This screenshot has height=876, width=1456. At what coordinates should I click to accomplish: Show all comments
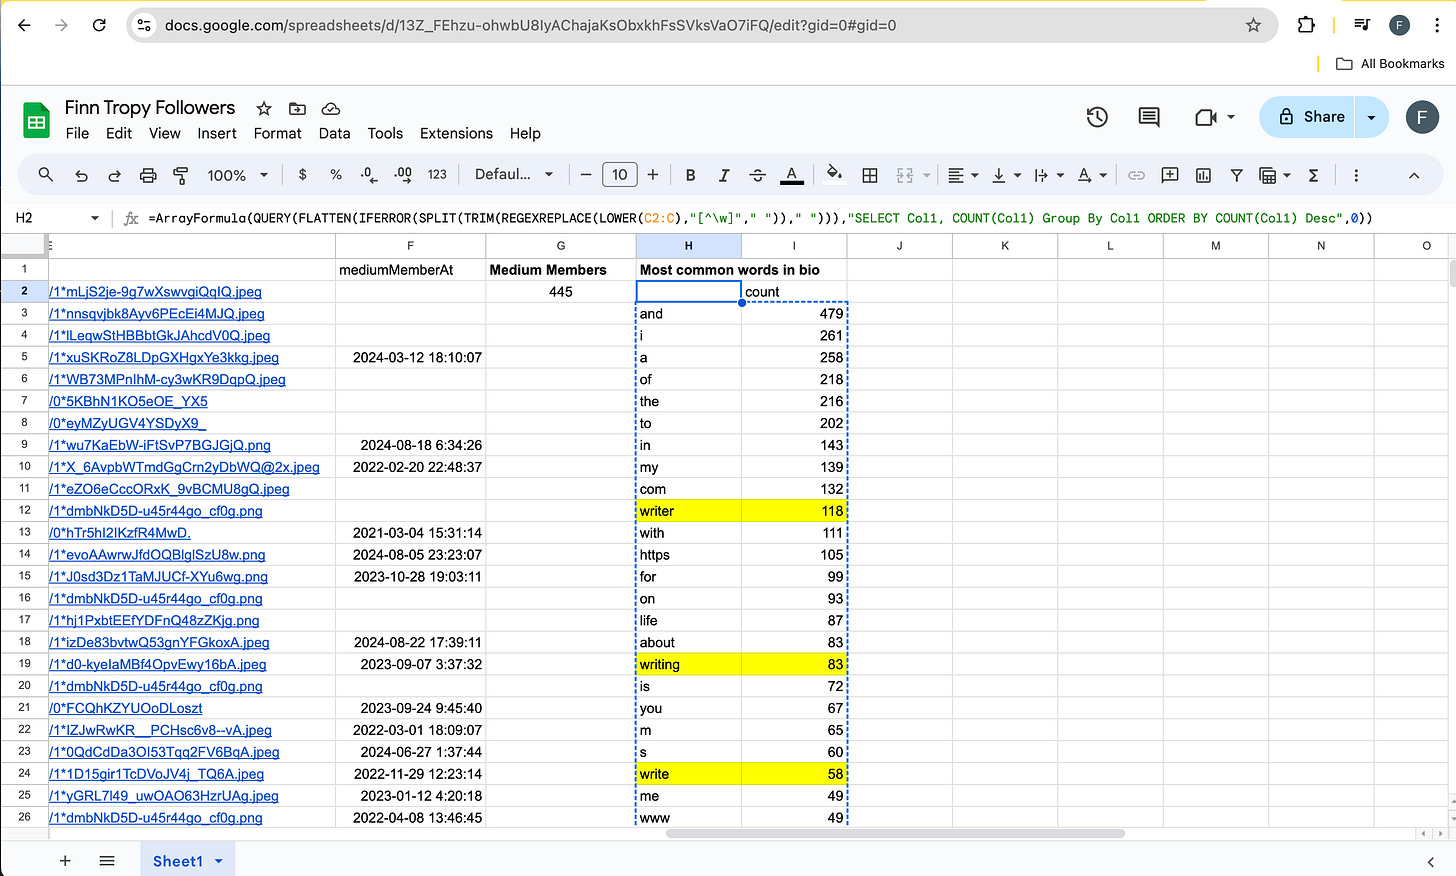pyautogui.click(x=1149, y=117)
